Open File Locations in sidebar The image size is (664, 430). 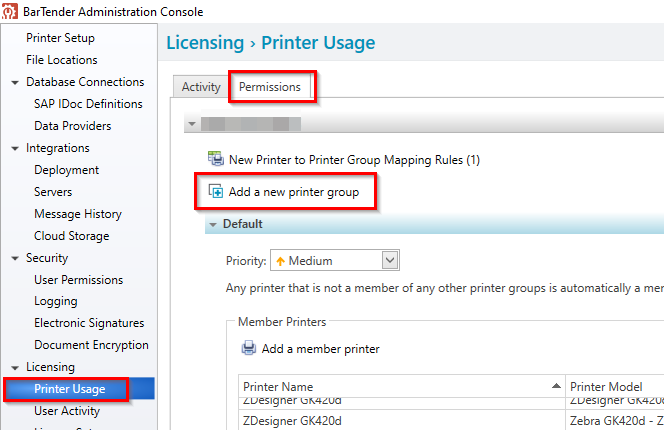(x=61, y=60)
